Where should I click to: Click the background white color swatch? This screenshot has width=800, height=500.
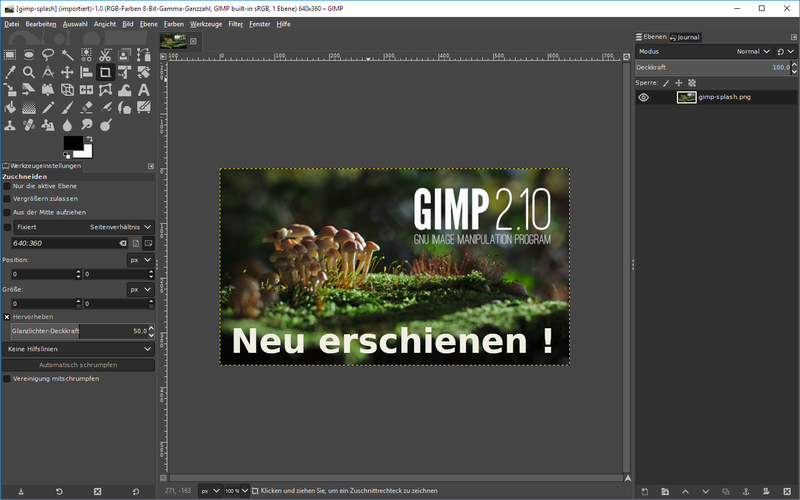[x=86, y=152]
